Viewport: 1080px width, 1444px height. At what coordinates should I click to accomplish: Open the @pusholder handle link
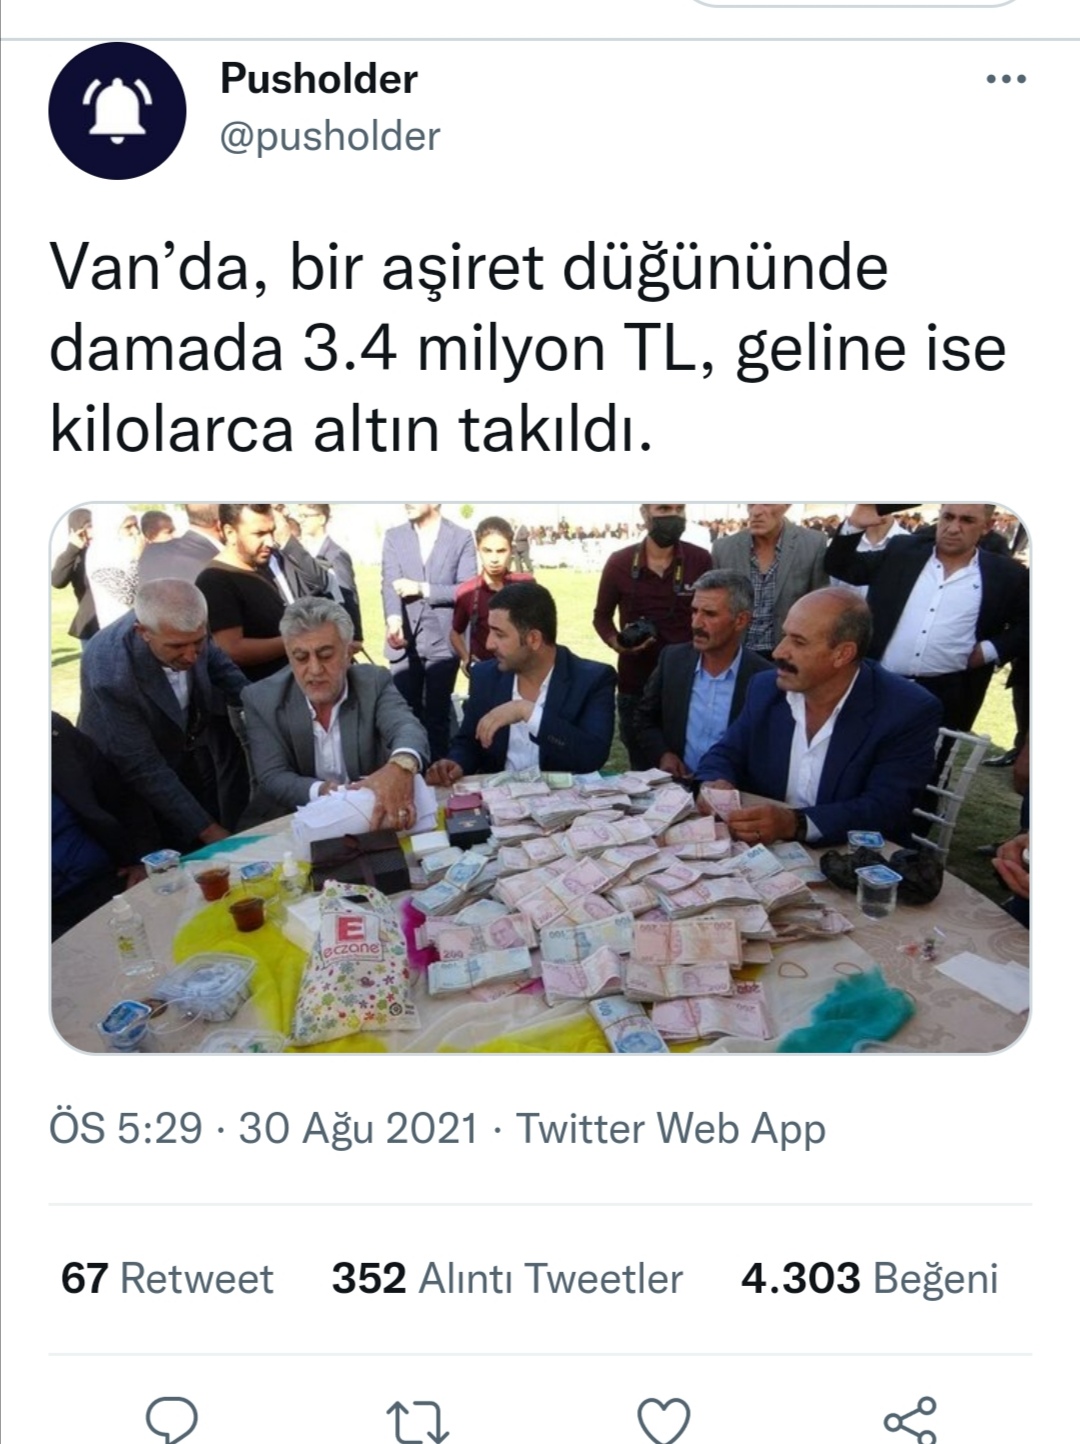330,137
